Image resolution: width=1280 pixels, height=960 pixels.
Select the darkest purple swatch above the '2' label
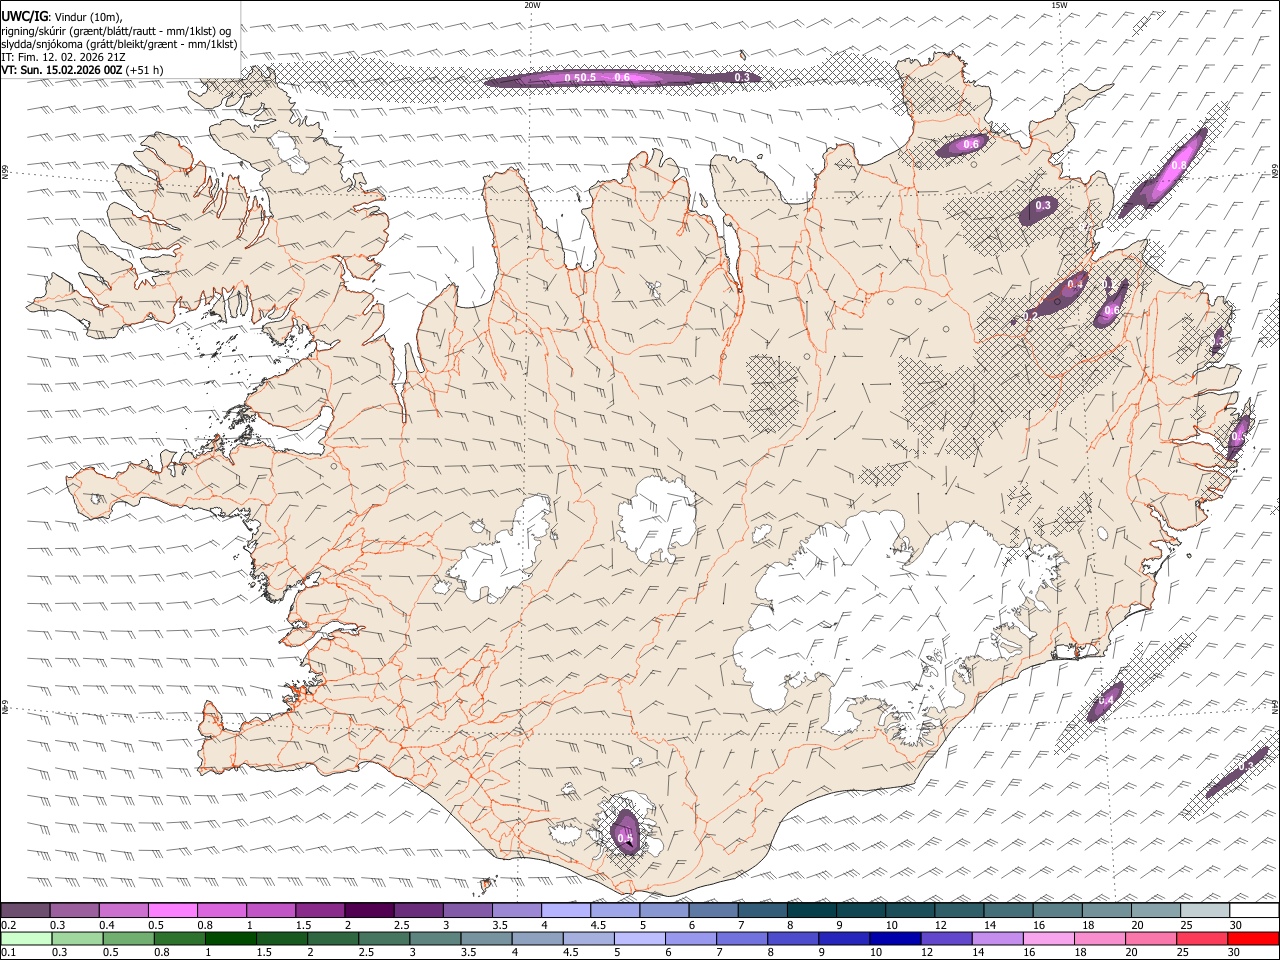pyautogui.click(x=368, y=910)
